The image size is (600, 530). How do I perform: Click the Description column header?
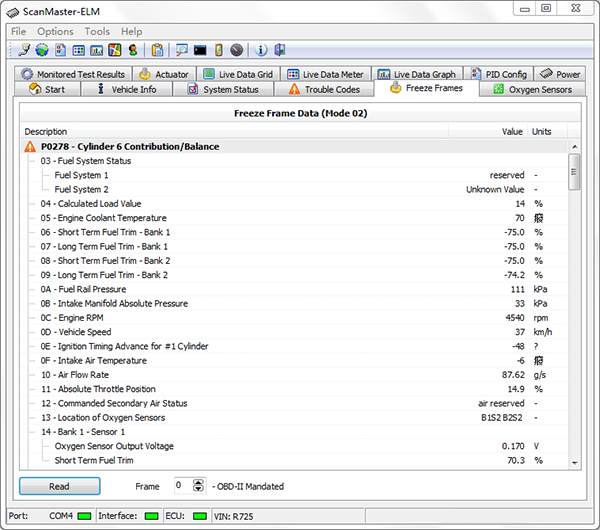pyautogui.click(x=235, y=131)
